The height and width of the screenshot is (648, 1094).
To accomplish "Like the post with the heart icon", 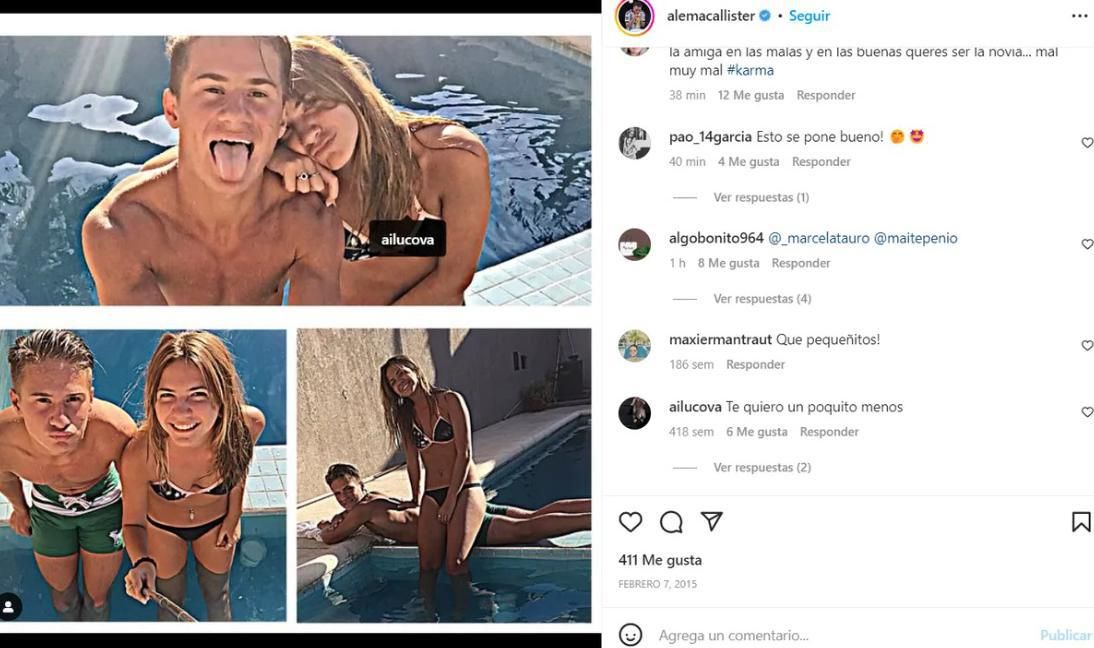I will point(630,522).
